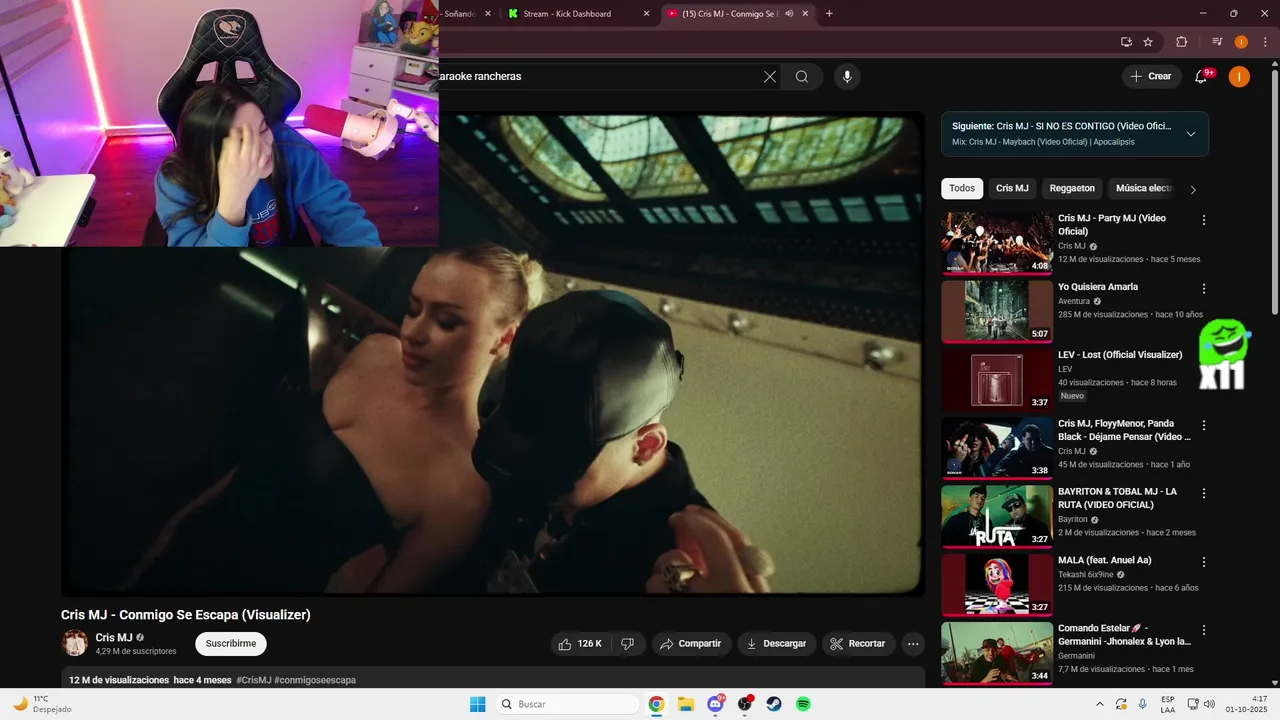The width and height of the screenshot is (1280, 720).
Task: Like the video with 126 K likes
Action: 580,644
